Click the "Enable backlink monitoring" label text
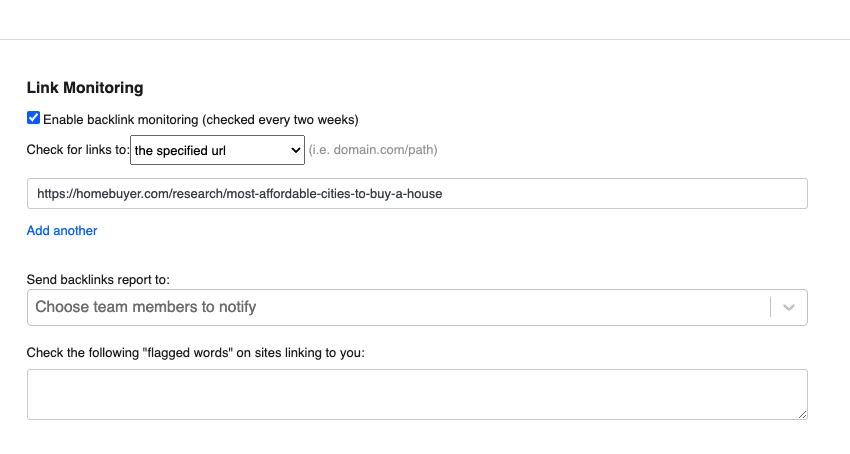 (x=120, y=119)
